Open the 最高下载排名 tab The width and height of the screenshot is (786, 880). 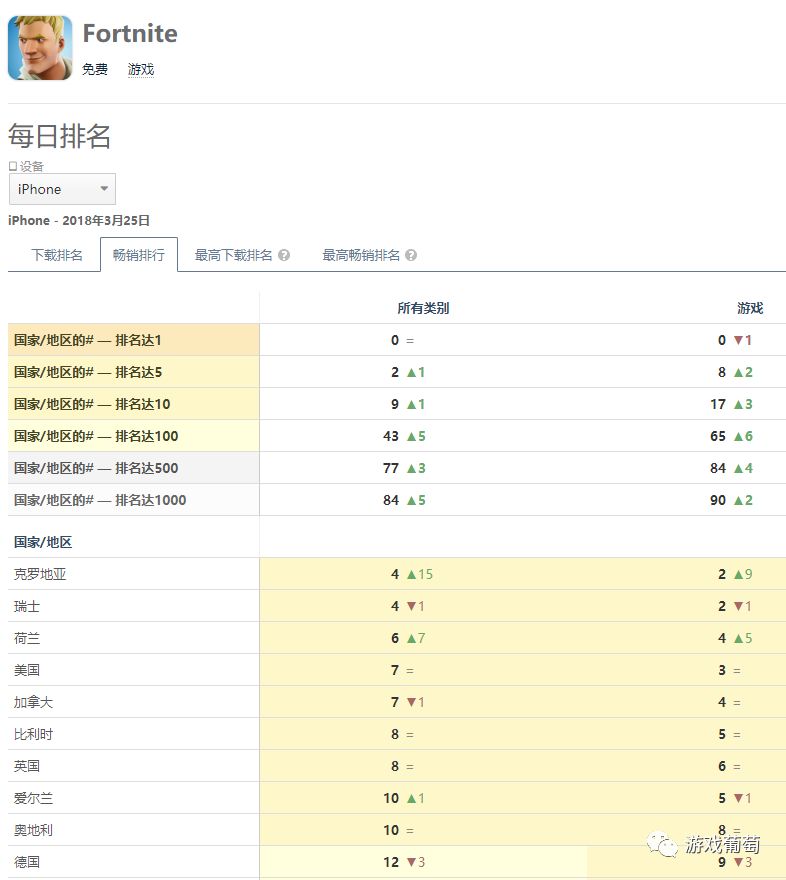tap(233, 255)
